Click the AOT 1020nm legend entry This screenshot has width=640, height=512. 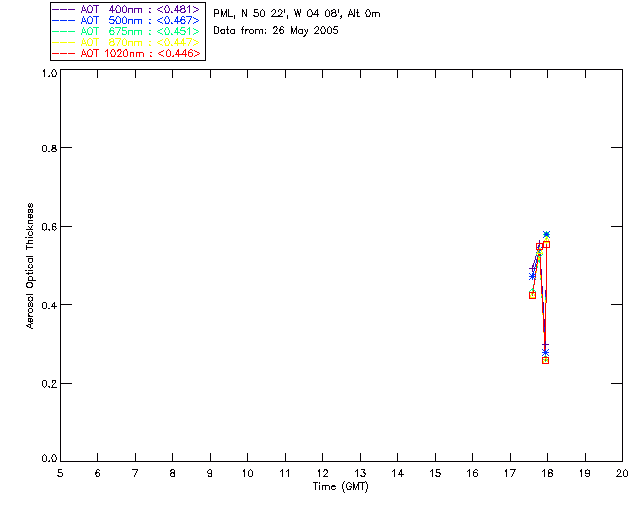point(126,53)
